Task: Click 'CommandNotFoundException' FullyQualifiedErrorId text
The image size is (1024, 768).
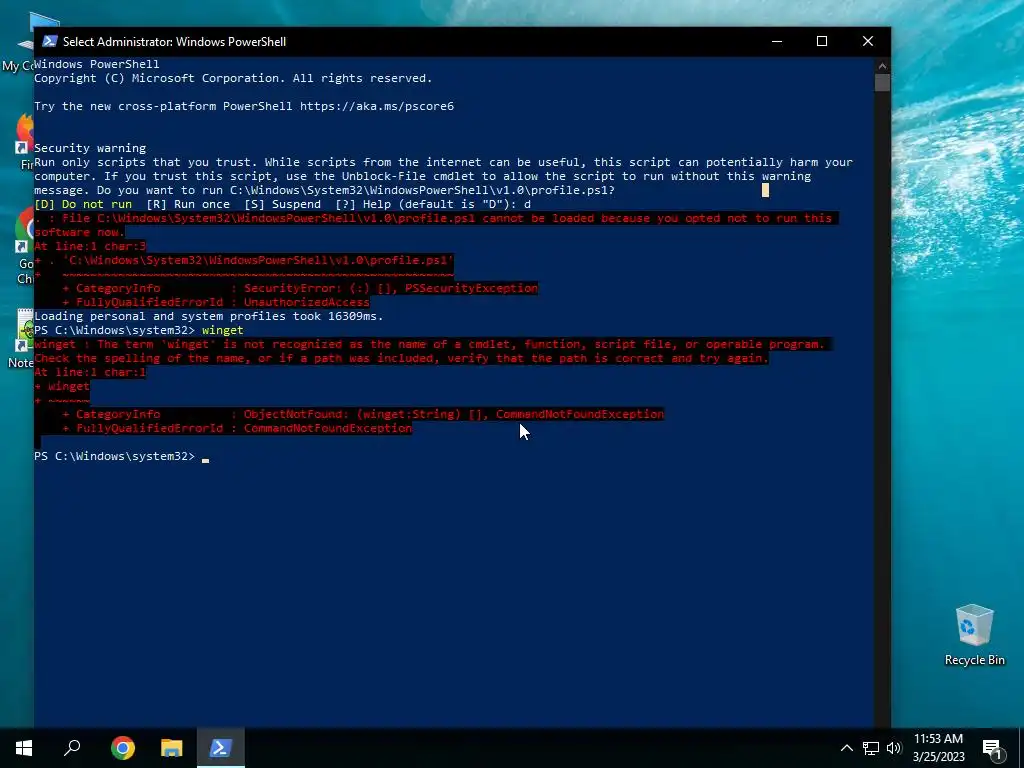Action: point(328,428)
